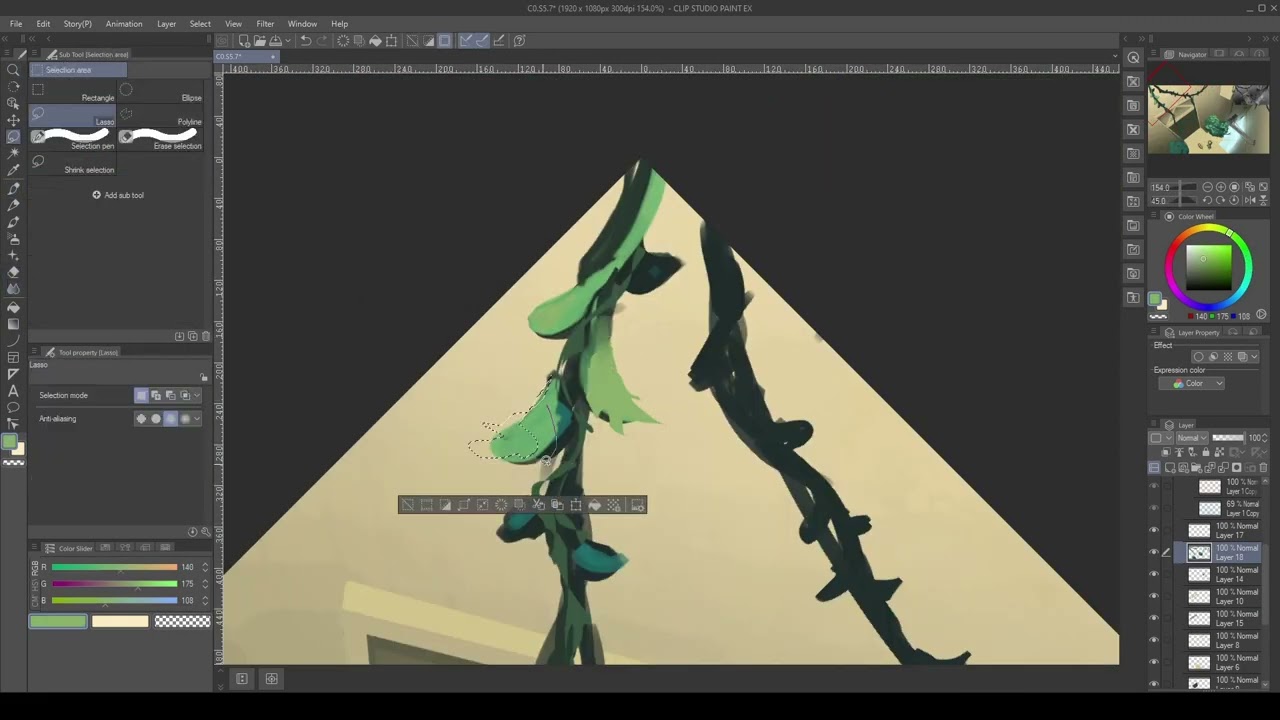This screenshot has height=720, width=1280.
Task: Select the Eraser tool in toolbar
Action: coord(13,272)
